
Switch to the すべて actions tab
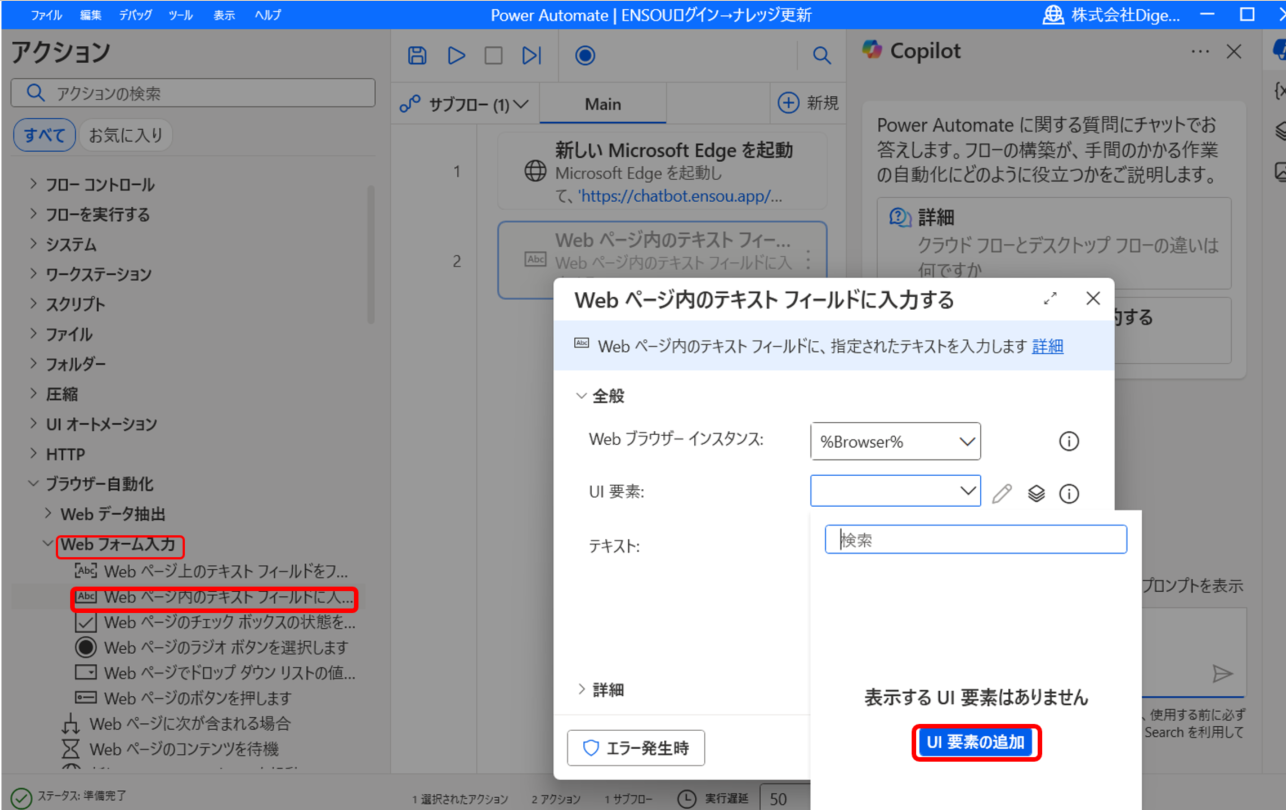[44, 135]
